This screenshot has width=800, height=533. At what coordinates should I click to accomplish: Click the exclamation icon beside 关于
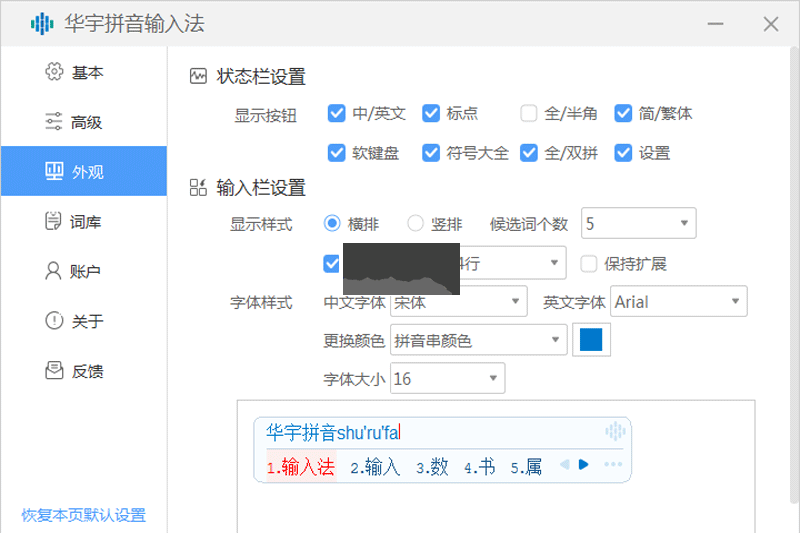54,320
